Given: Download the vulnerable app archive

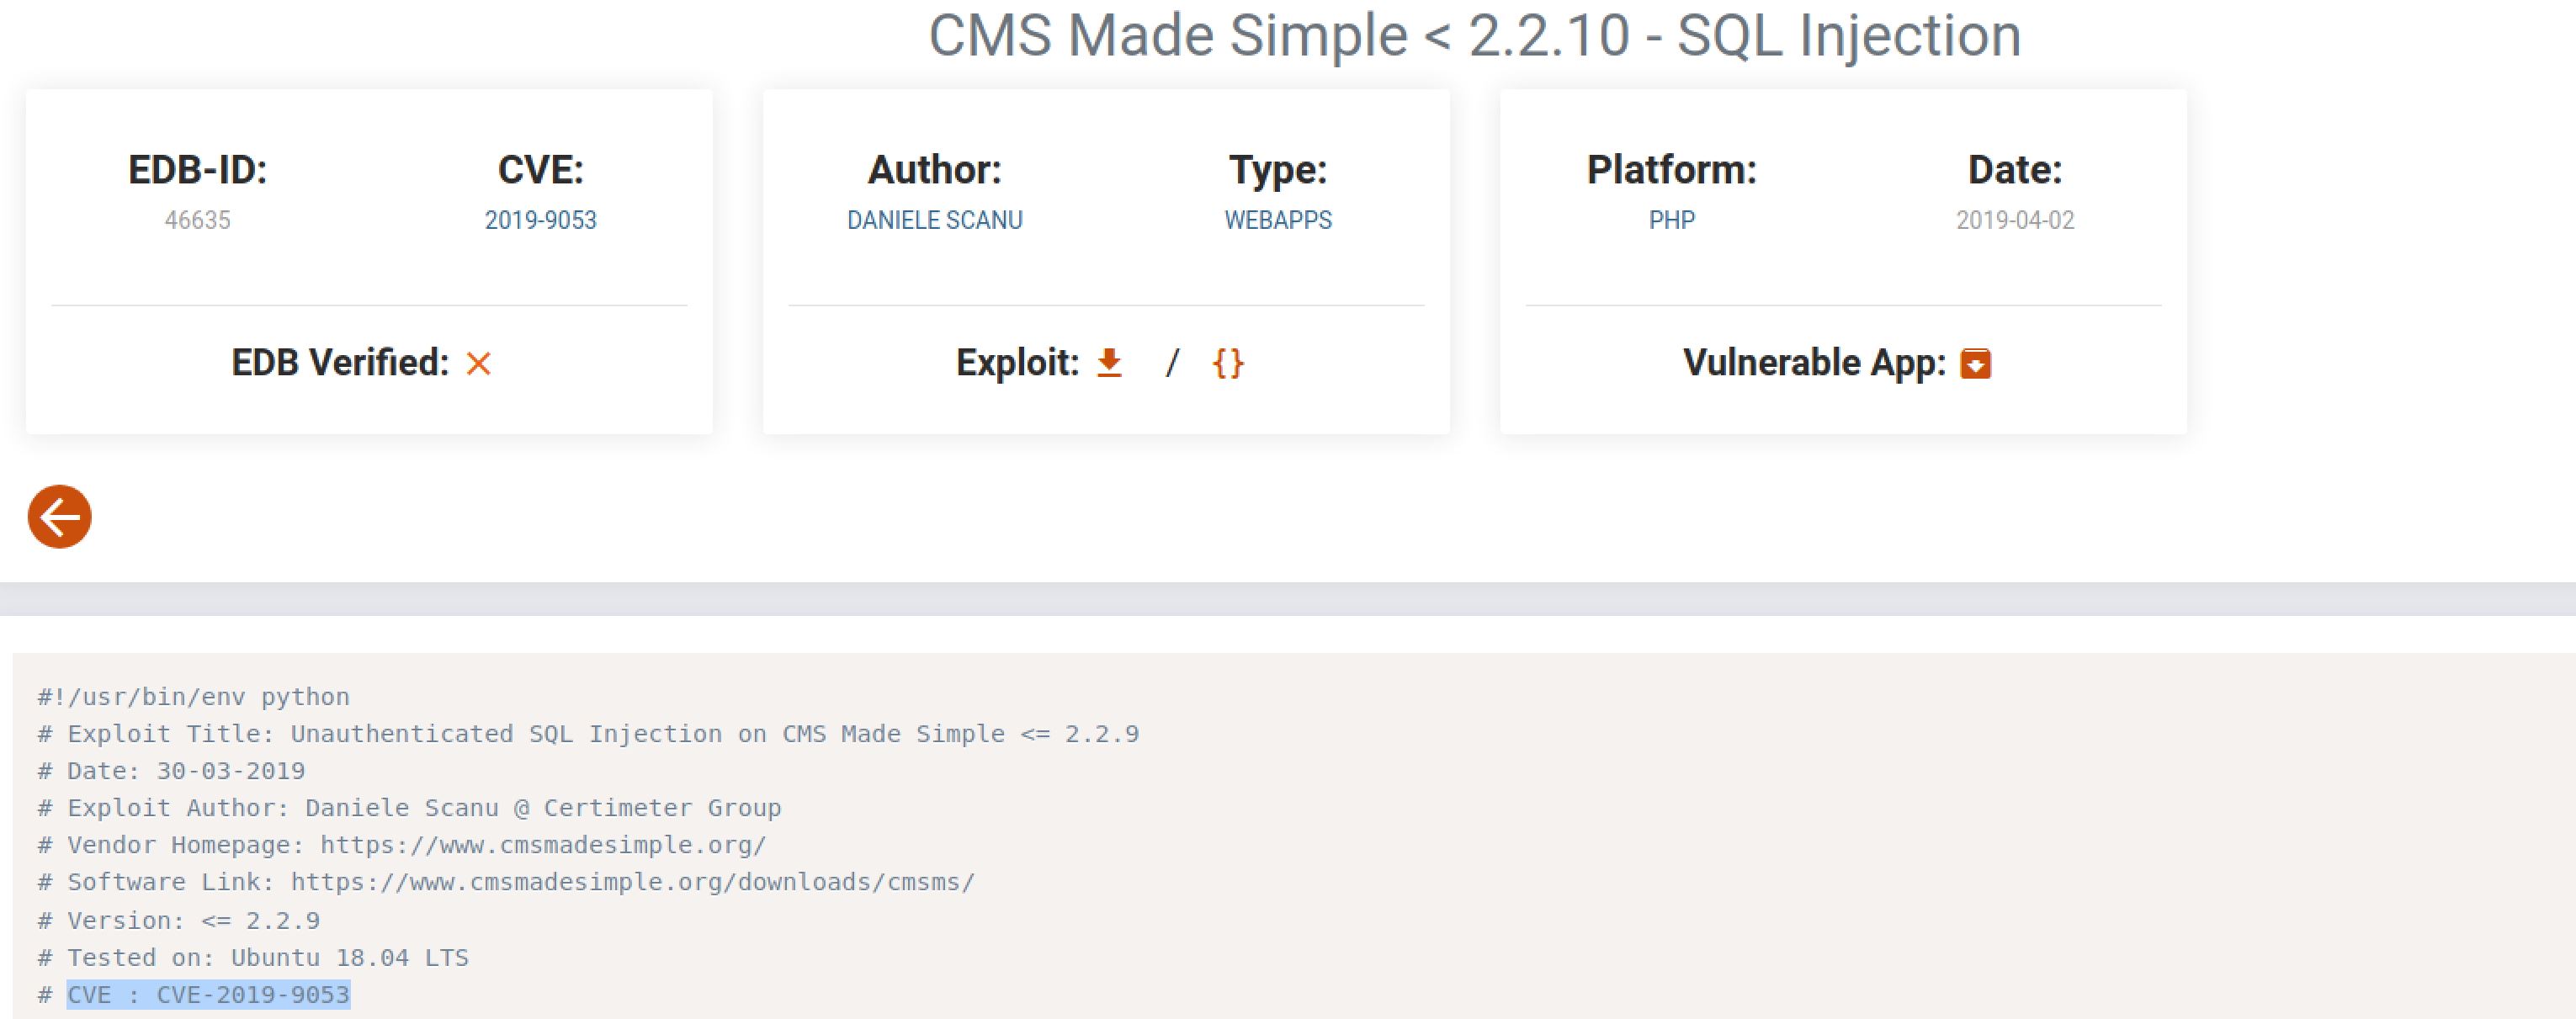Looking at the screenshot, I should pos(1975,362).
